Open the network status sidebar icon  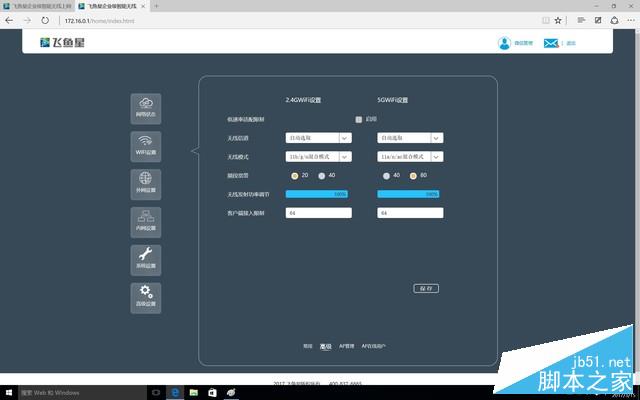(x=146, y=109)
